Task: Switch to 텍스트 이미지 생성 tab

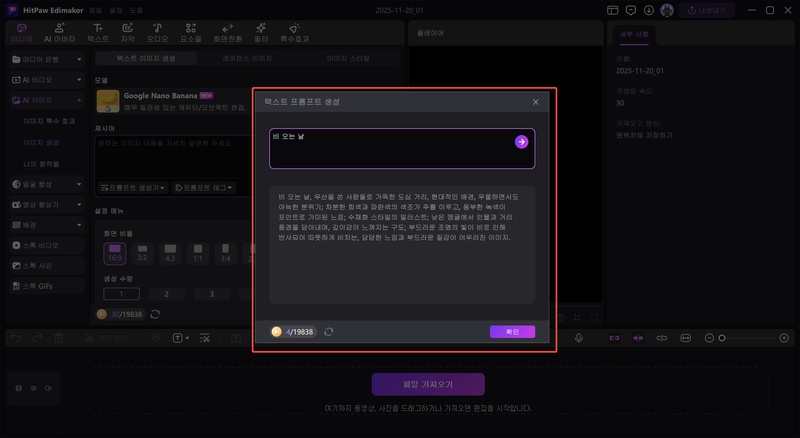Action: coord(146,59)
